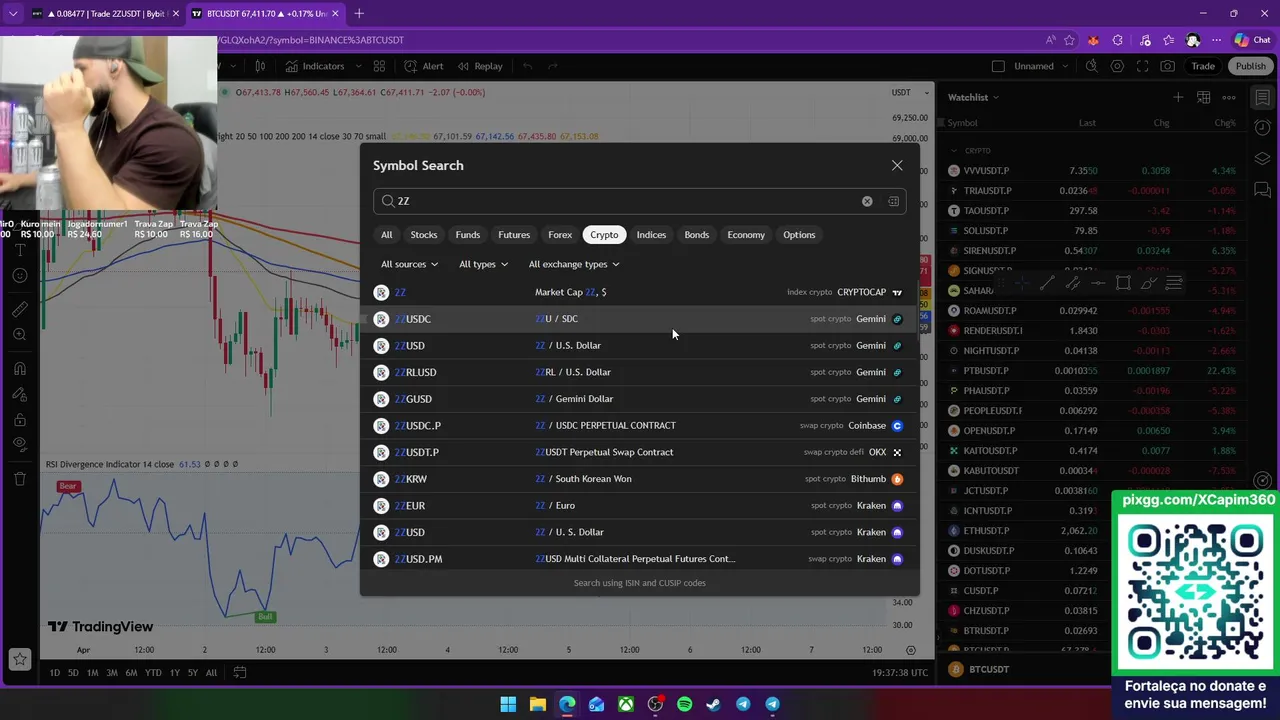Viewport: 1280px width, 720px height.
Task: Open the watchlist more options menu
Action: pos(1229,97)
